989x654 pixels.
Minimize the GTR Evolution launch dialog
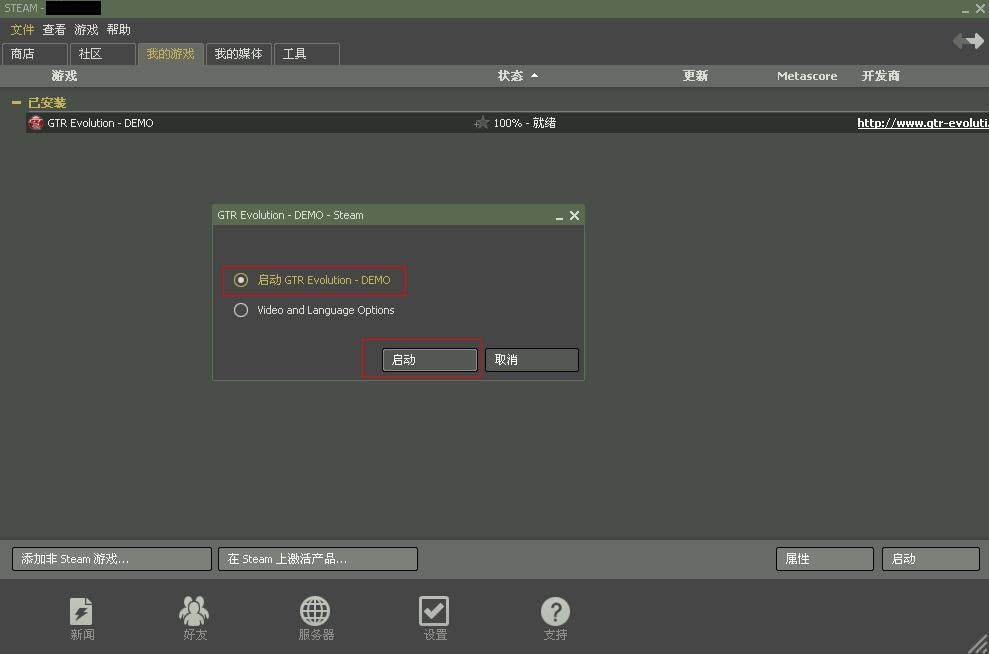tap(559, 216)
